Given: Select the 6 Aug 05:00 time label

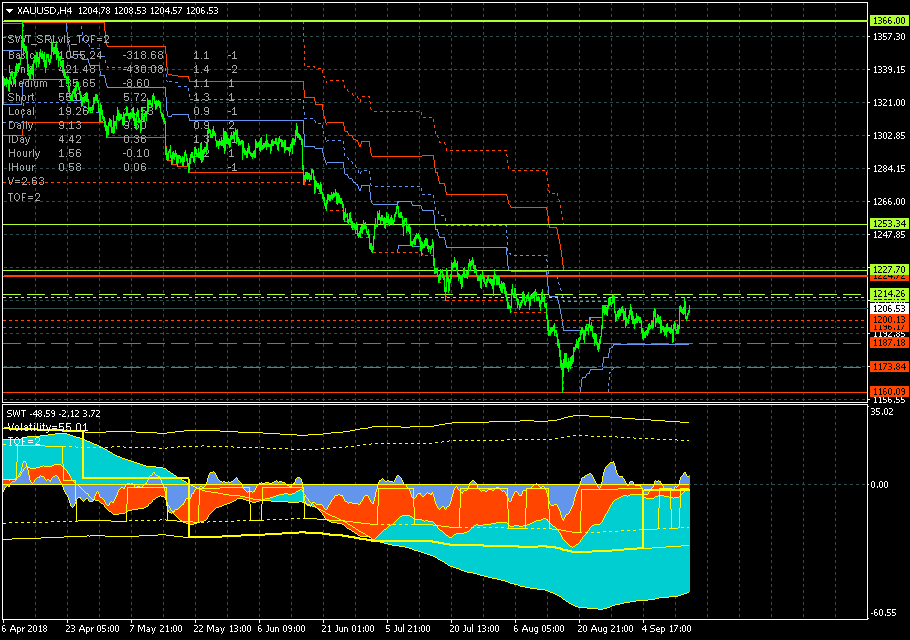Looking at the screenshot, I should (537, 630).
